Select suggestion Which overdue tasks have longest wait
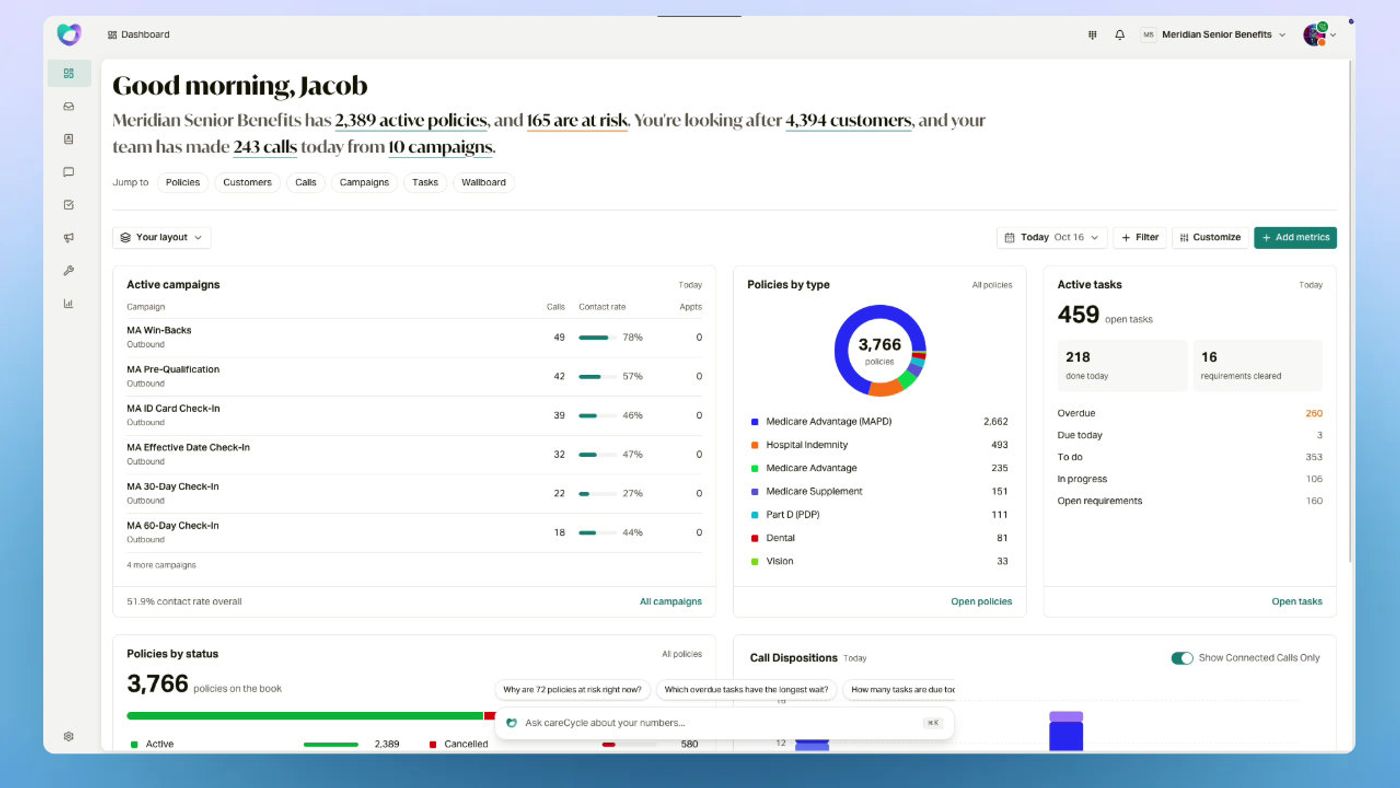The height and width of the screenshot is (788, 1400). (746, 690)
